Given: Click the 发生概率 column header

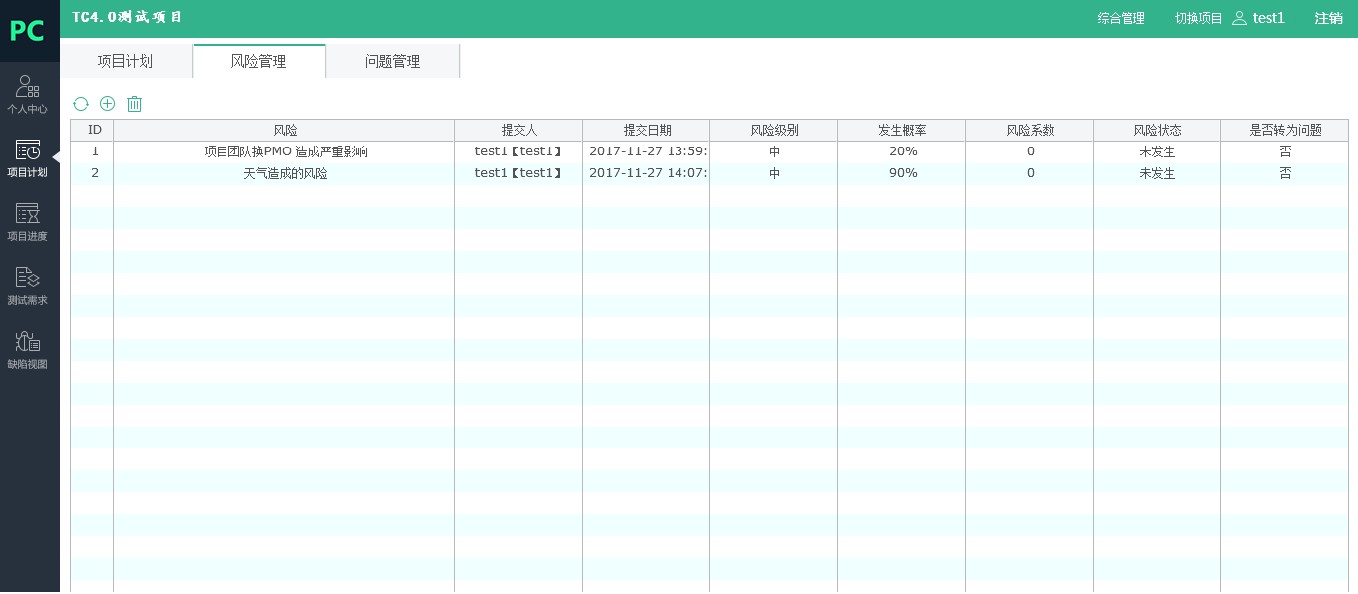Looking at the screenshot, I should tap(902, 130).
